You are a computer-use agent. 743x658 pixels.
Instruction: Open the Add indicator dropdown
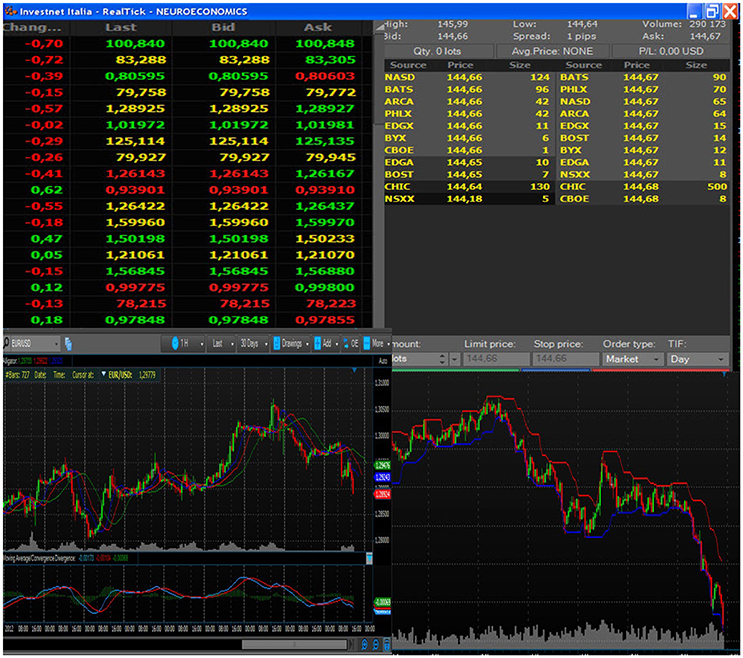pos(336,343)
